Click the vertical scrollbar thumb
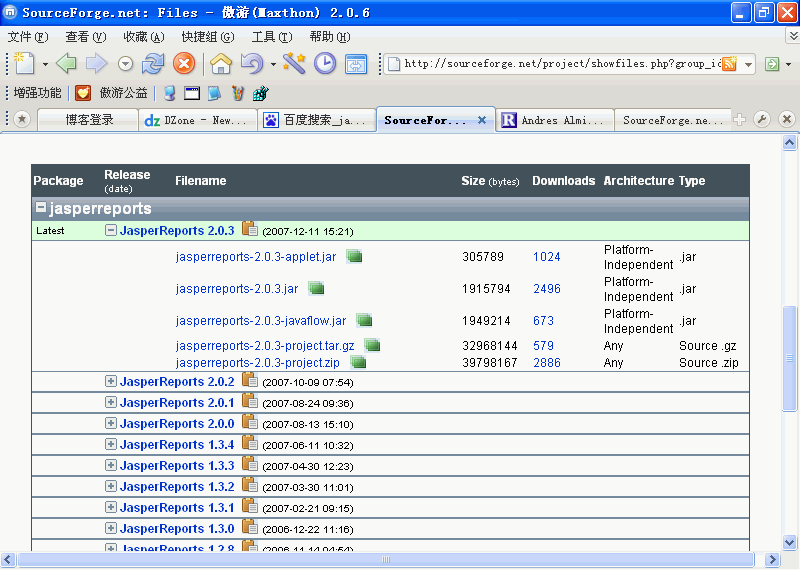This screenshot has height=570, width=800. pyautogui.click(x=789, y=358)
